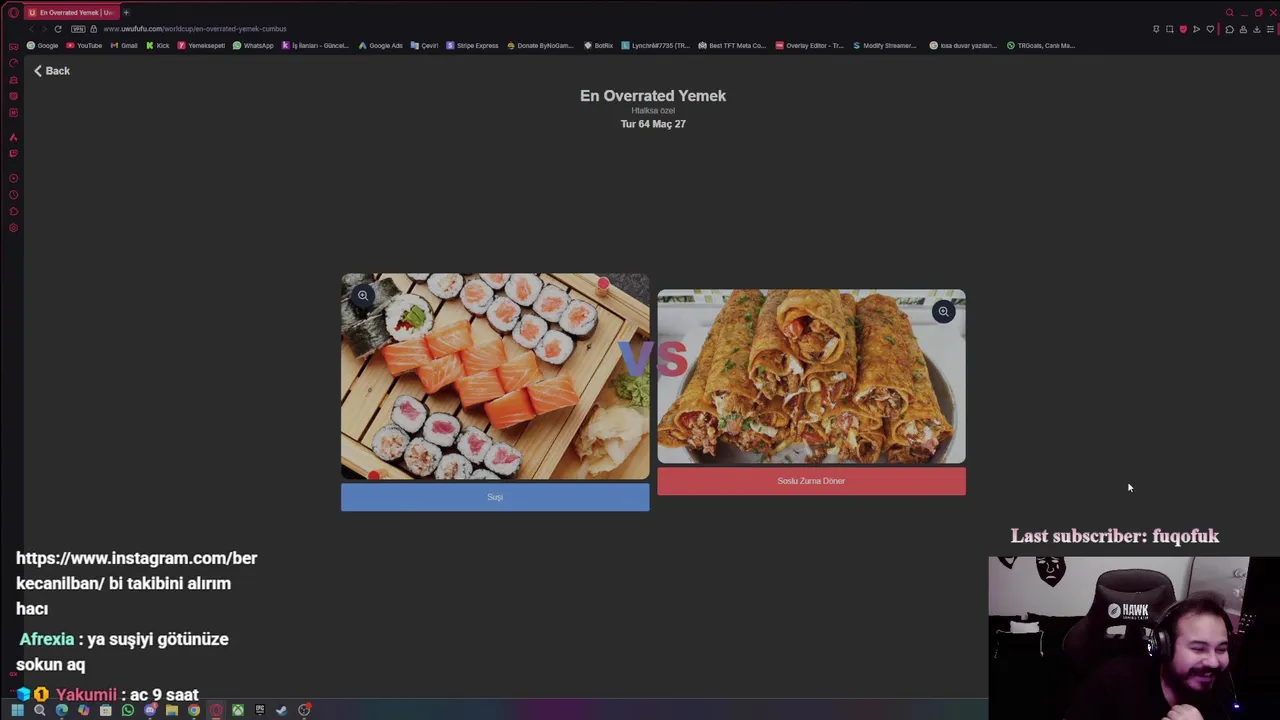Launch Microsoft Edge from taskbar
The height and width of the screenshot is (720, 1280).
[x=62, y=710]
